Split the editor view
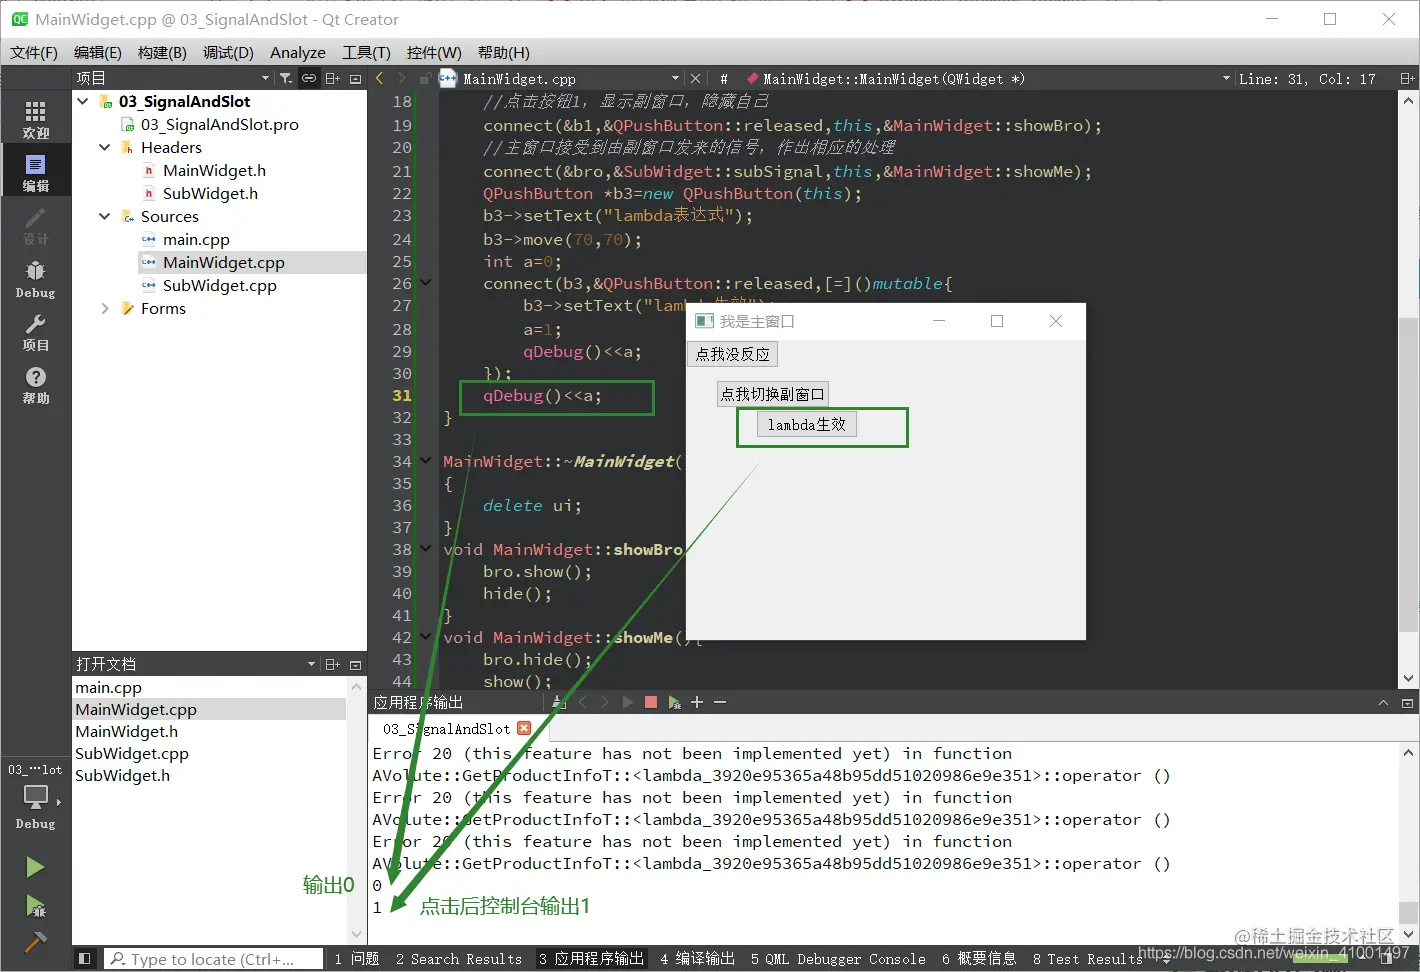This screenshot has height=972, width=1420. 1407,78
